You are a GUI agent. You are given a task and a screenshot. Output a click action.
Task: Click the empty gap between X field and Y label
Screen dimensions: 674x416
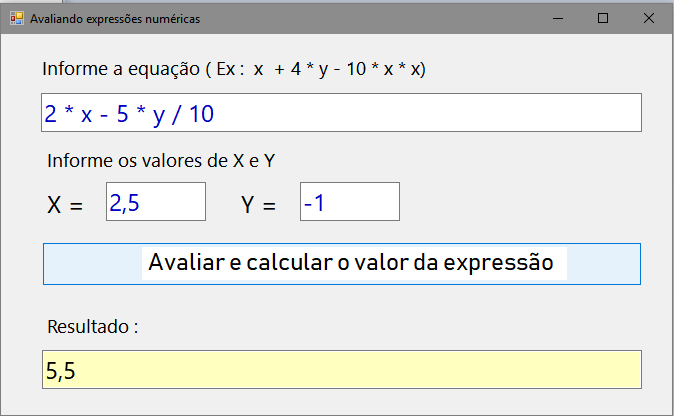[x=223, y=202]
